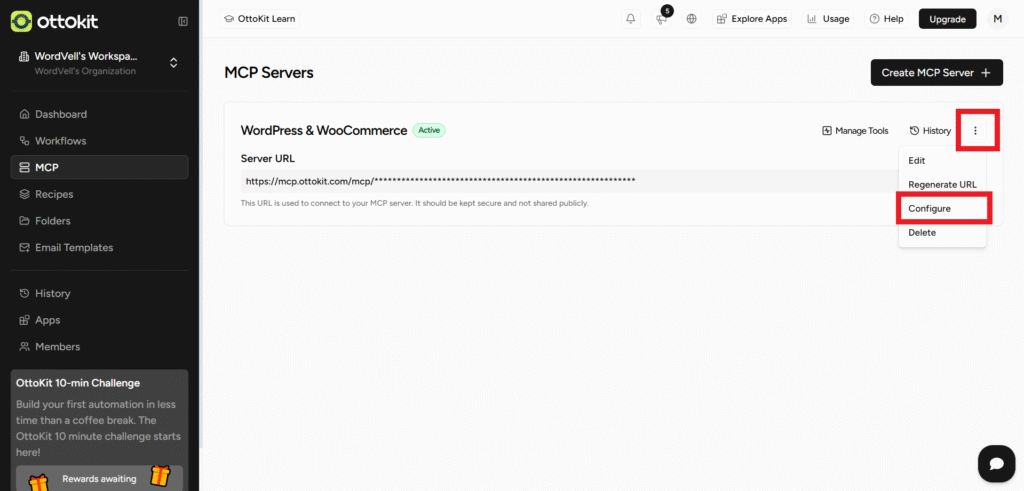
Task: Select Delete from server menu
Action: pyautogui.click(x=942, y=232)
